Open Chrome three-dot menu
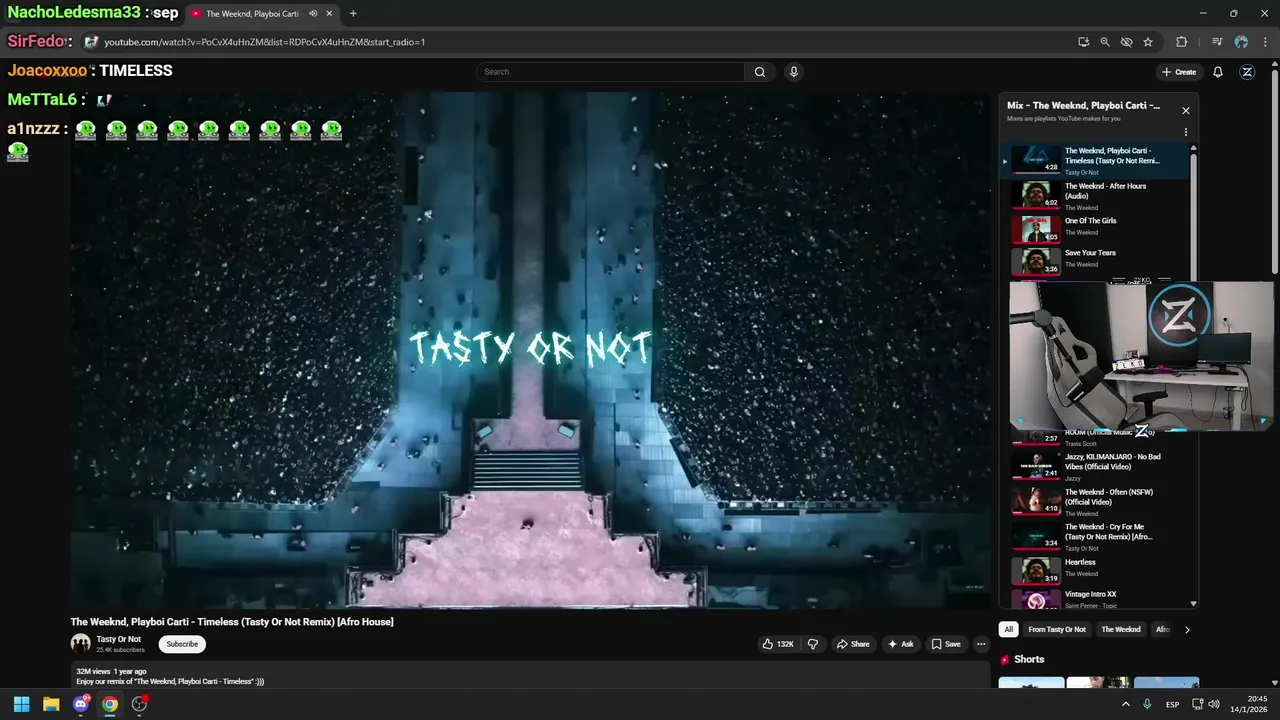Image resolution: width=1280 pixels, height=720 pixels. tap(1263, 42)
